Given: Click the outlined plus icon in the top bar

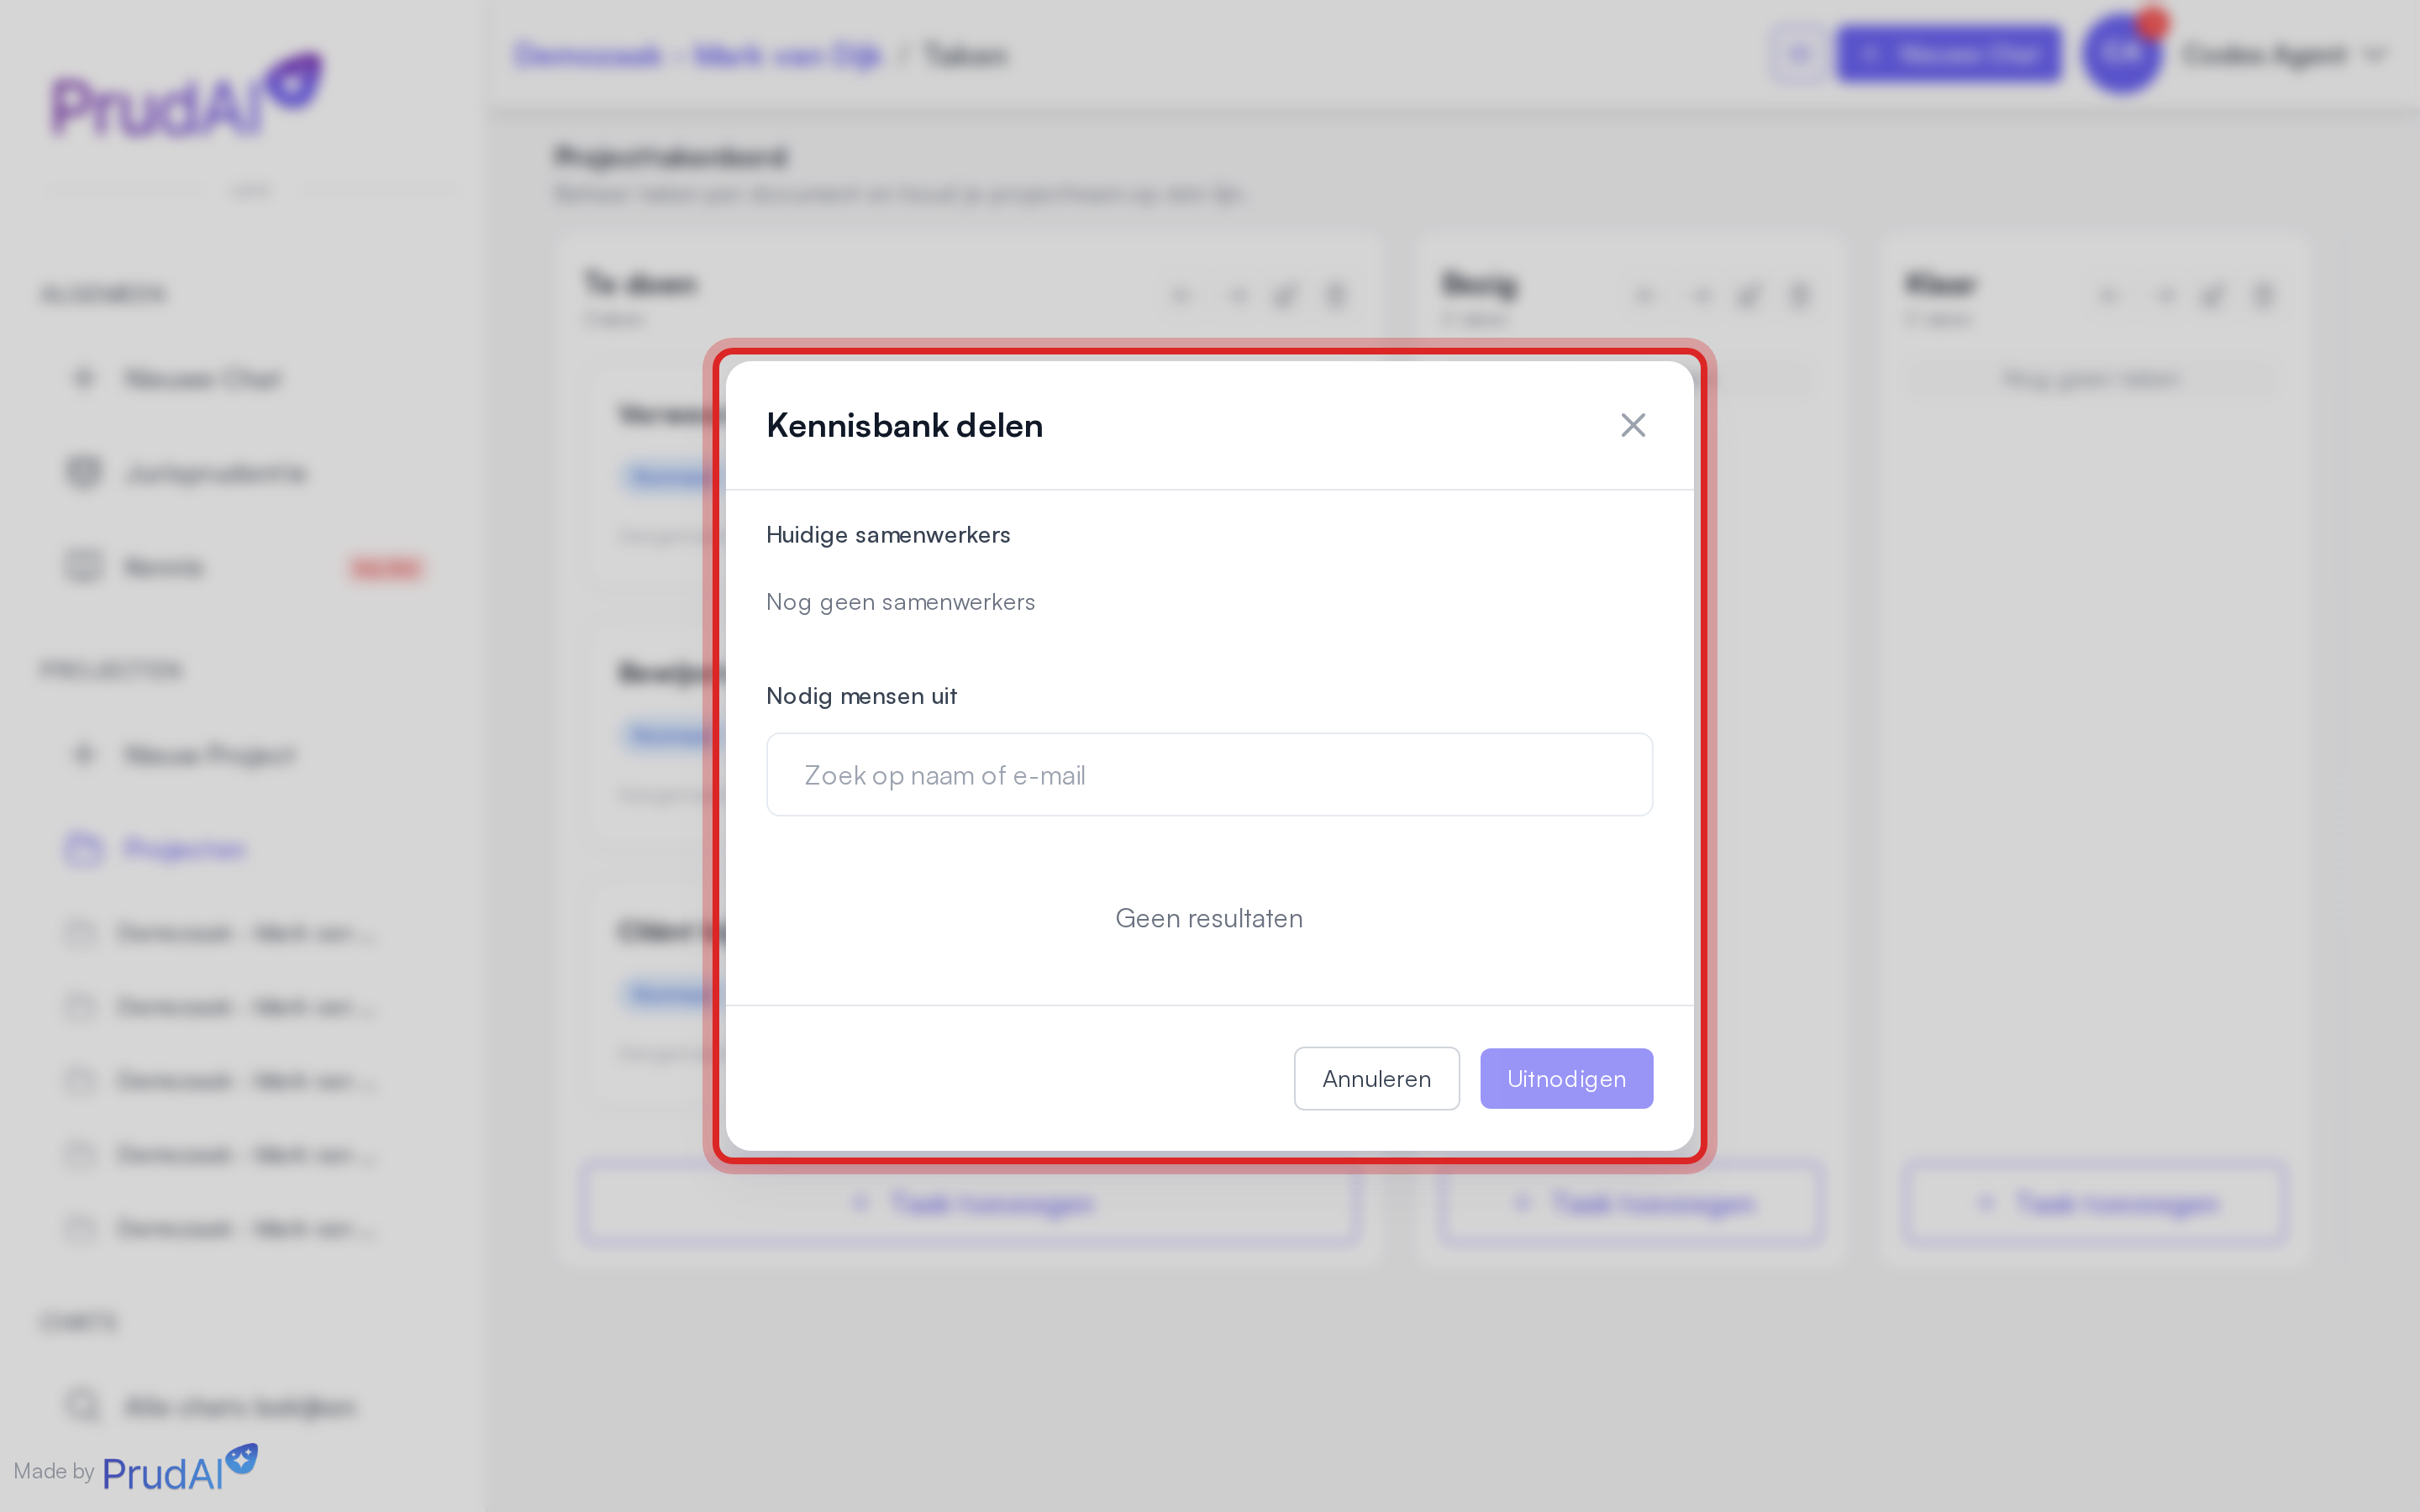Looking at the screenshot, I should 1799,54.
